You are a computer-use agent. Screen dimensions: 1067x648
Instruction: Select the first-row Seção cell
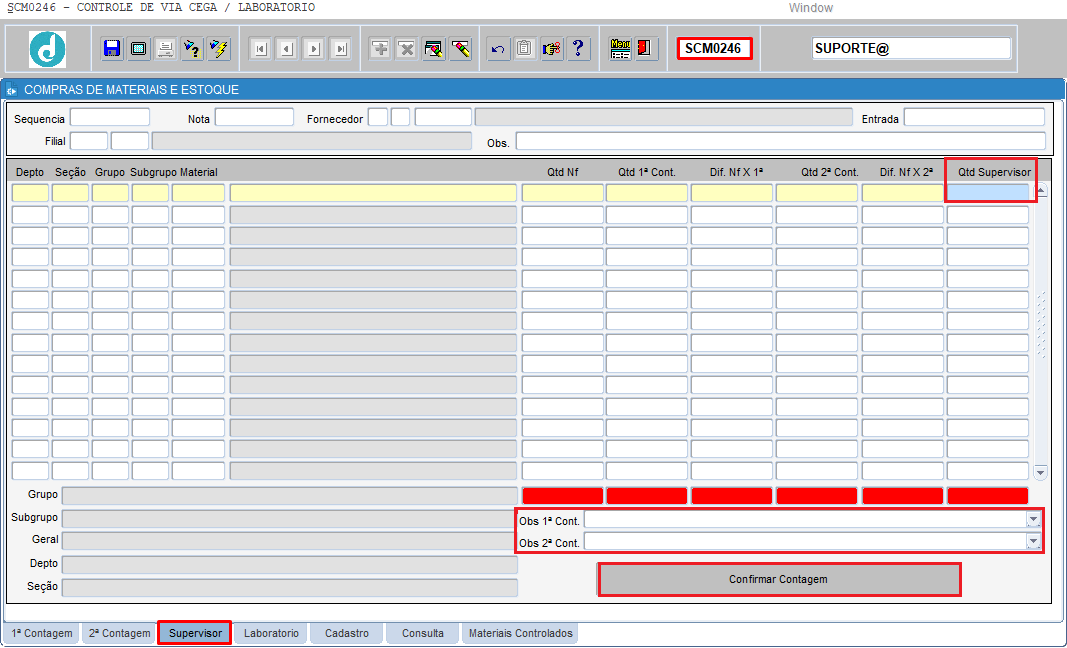tap(70, 193)
